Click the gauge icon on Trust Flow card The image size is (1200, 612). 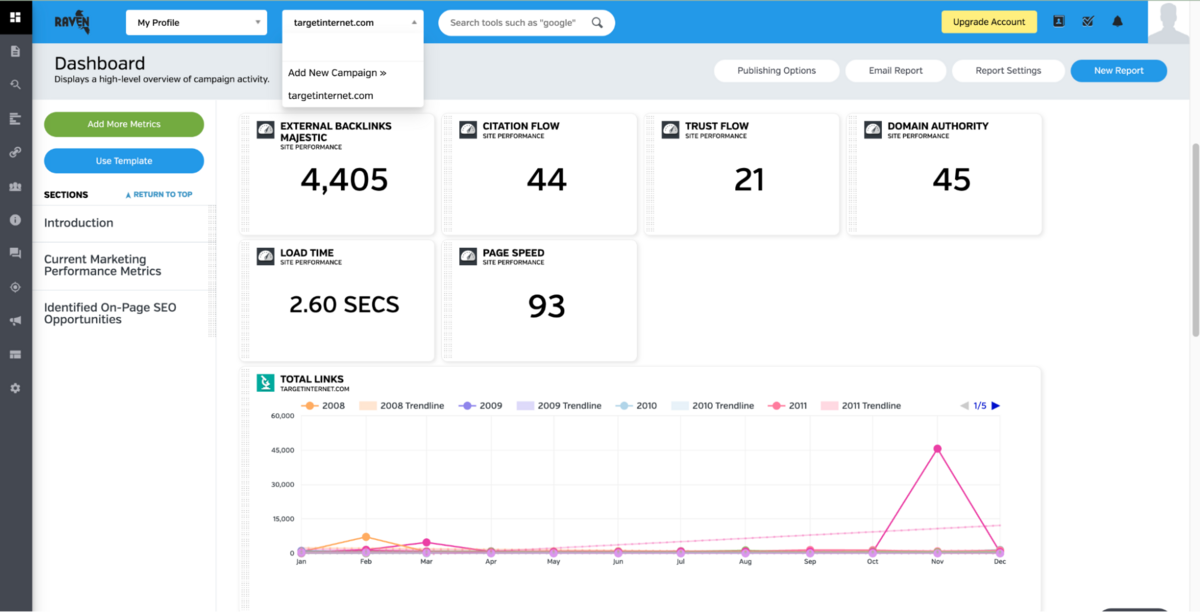(x=670, y=130)
